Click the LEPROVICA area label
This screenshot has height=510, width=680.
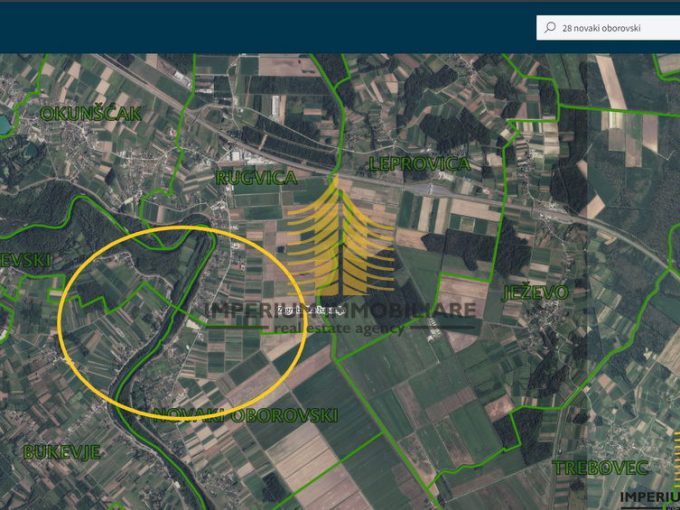click(419, 163)
